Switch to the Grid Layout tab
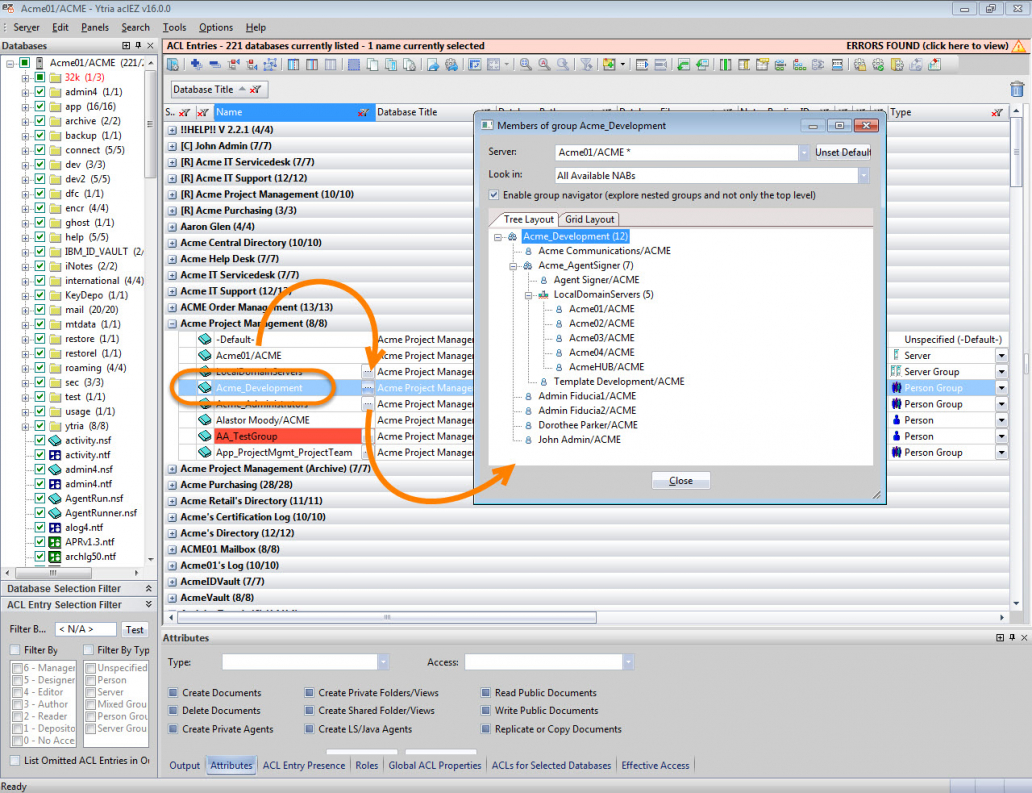 tap(589, 219)
